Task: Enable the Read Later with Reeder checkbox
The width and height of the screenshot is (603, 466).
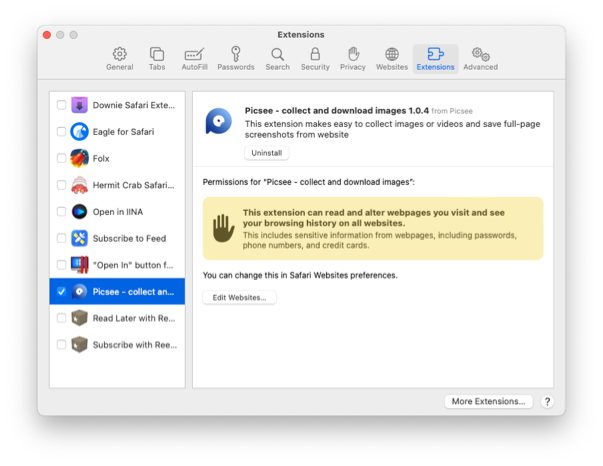Action: click(x=61, y=318)
